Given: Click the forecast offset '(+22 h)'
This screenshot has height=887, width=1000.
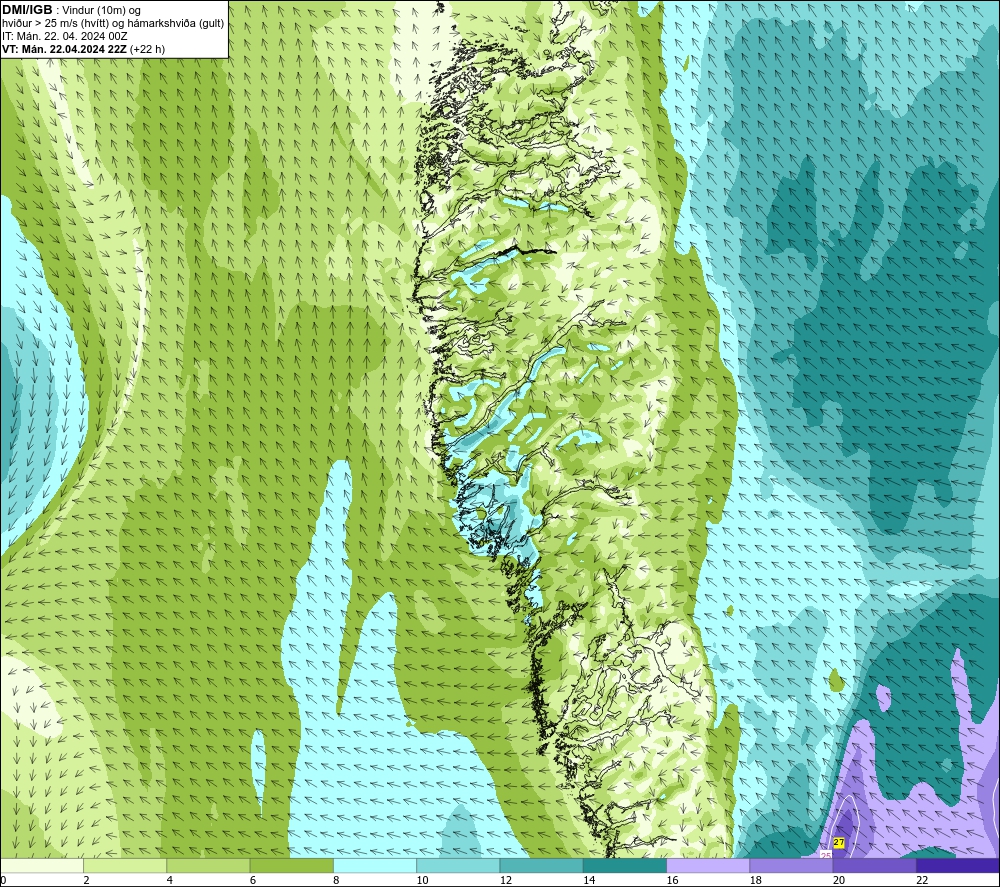Looking at the screenshot, I should coord(147,49).
